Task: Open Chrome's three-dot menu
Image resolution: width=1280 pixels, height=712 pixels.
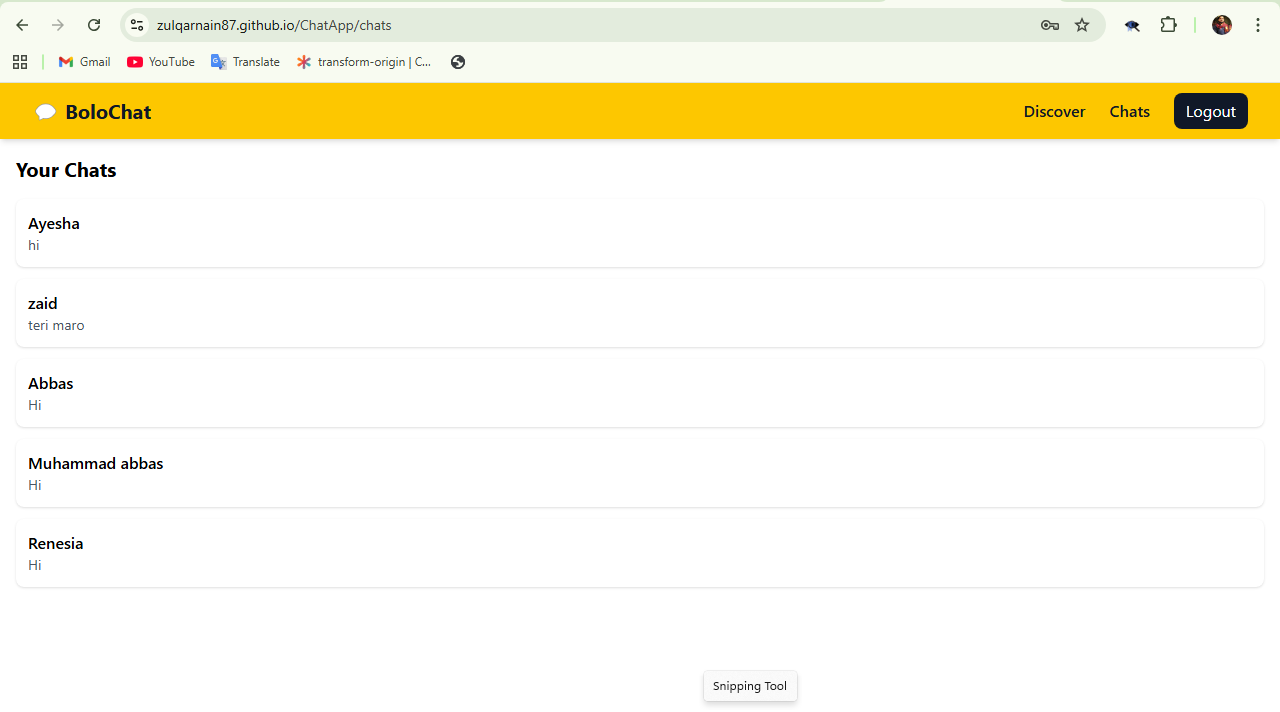Action: pos(1257,25)
